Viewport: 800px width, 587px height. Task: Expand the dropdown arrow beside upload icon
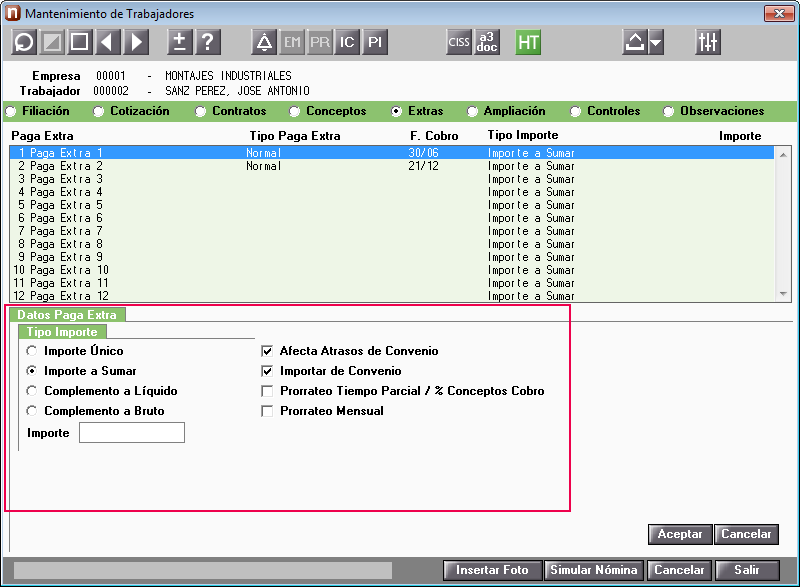656,42
